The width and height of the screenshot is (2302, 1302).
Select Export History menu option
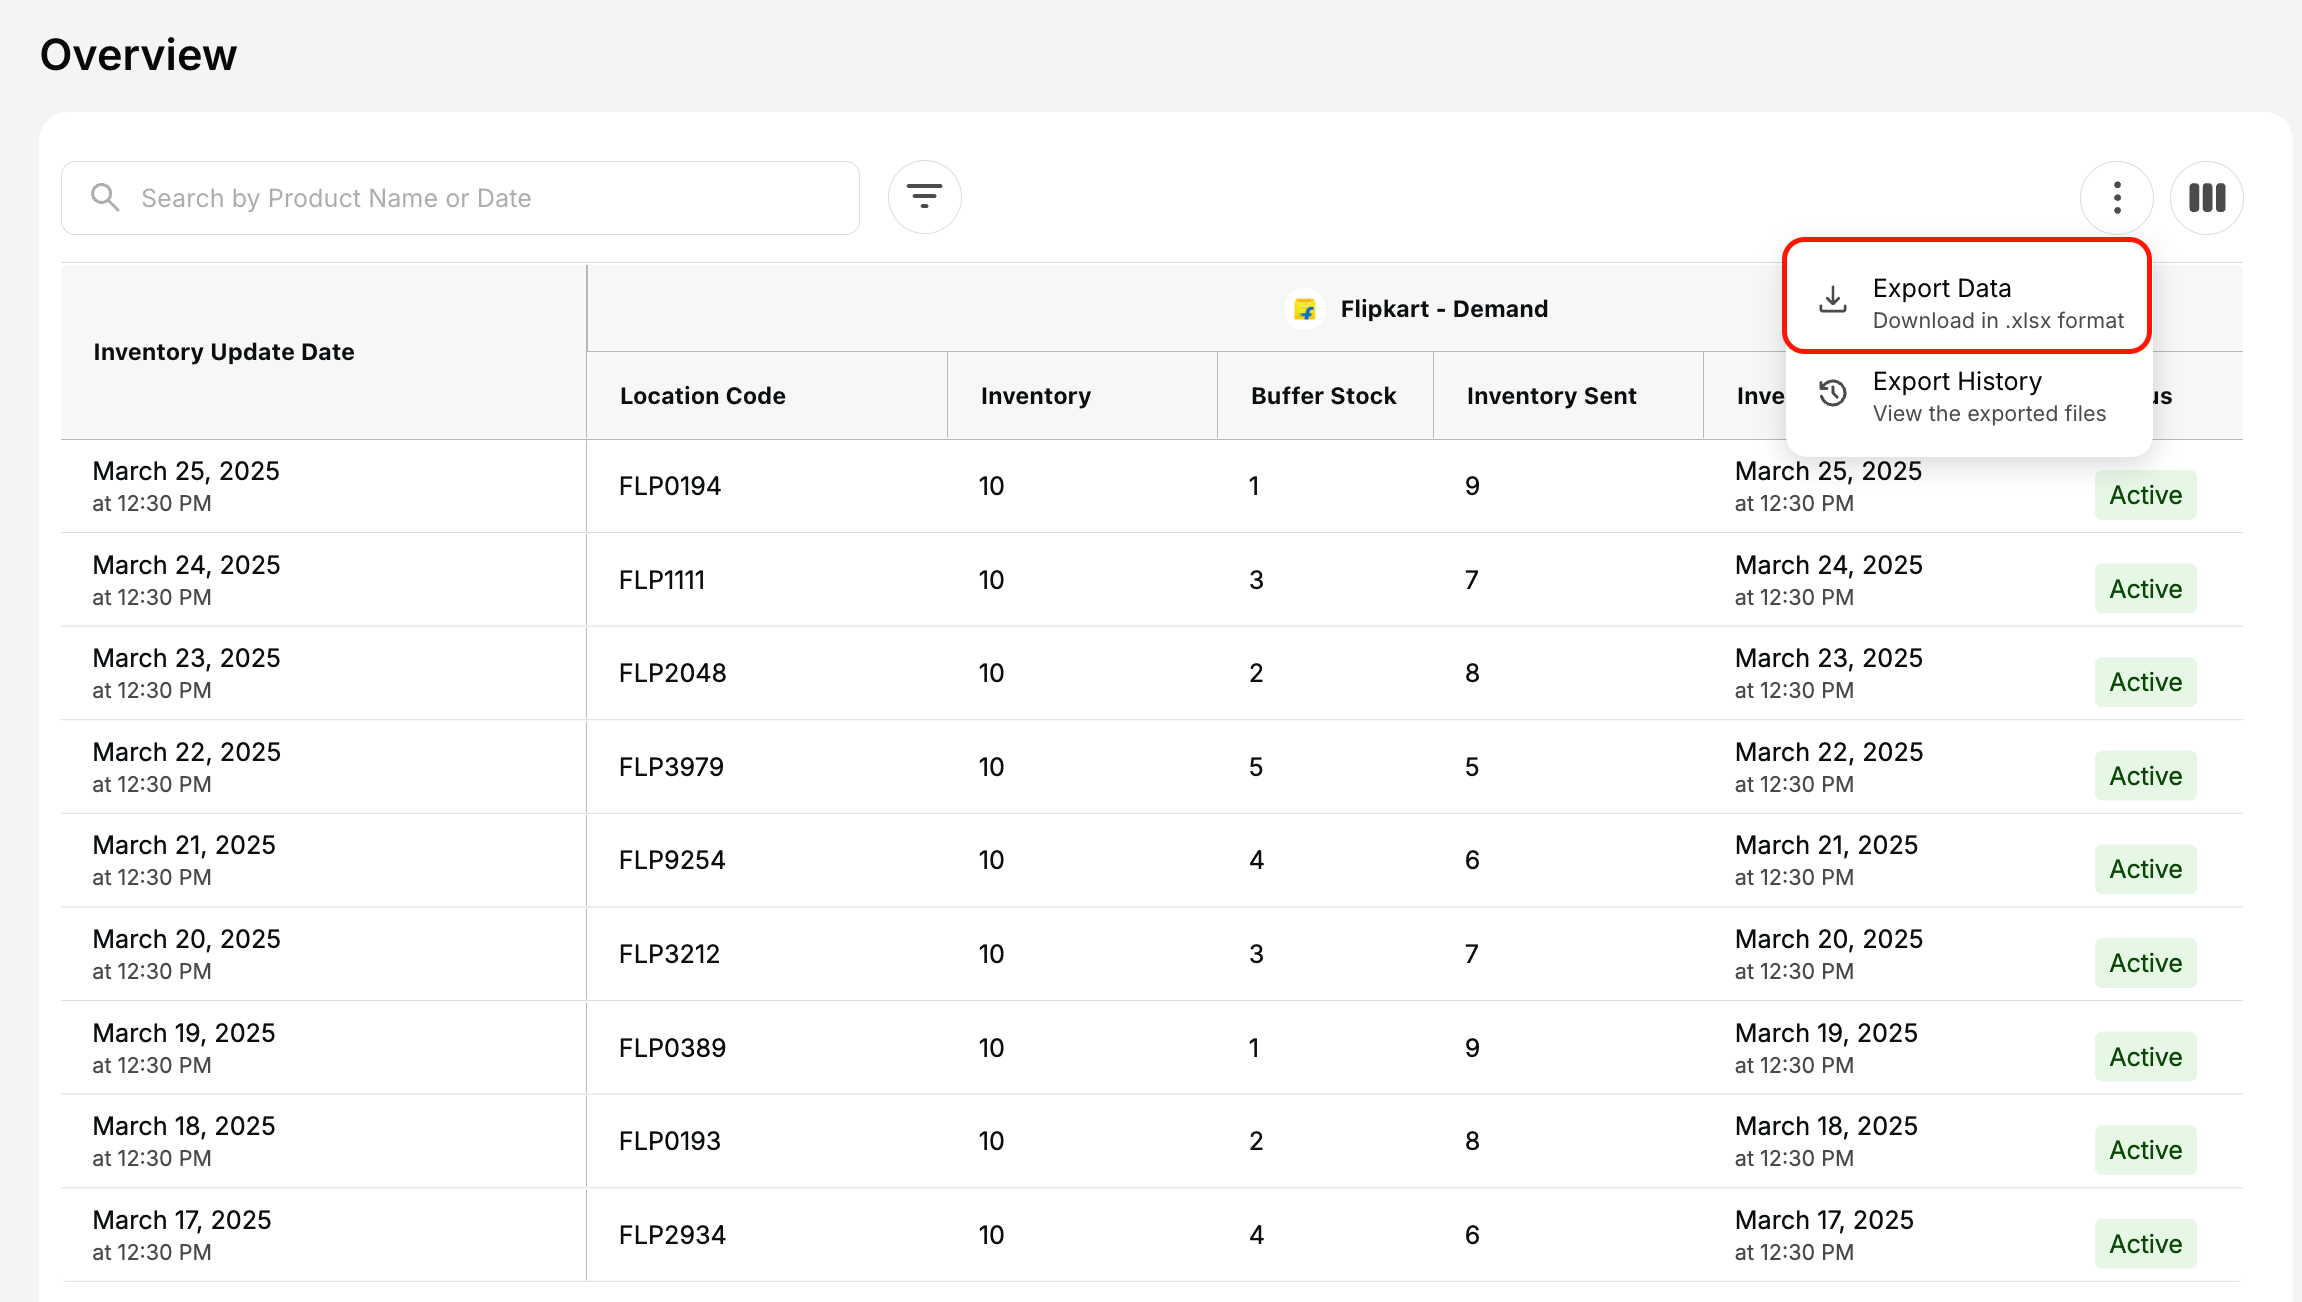point(1967,397)
